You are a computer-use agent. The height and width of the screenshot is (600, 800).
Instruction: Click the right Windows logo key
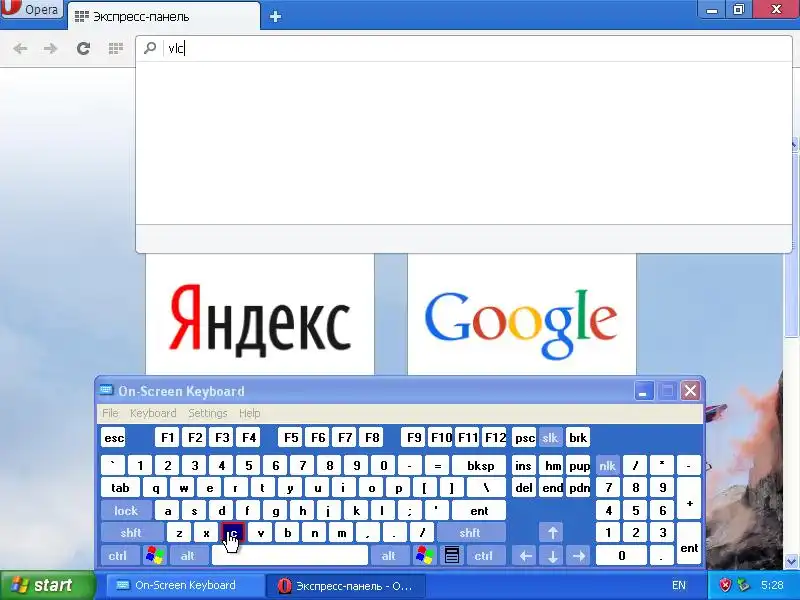point(424,556)
